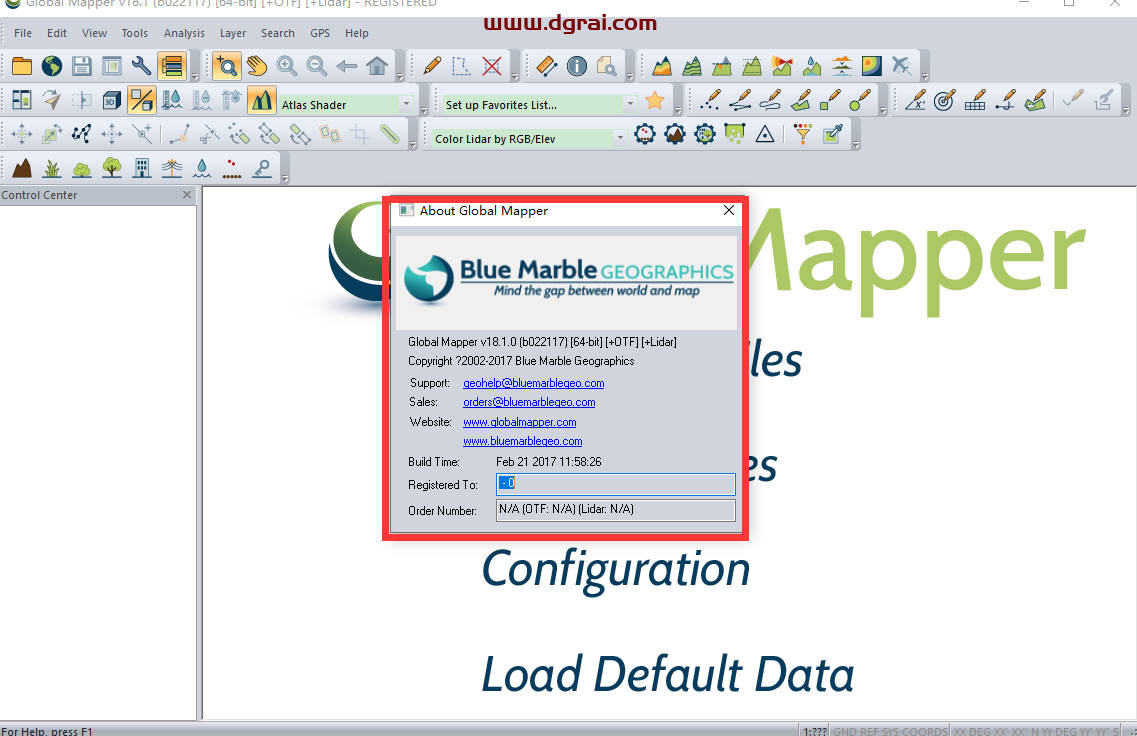Open the map layout editor icon

112,66
